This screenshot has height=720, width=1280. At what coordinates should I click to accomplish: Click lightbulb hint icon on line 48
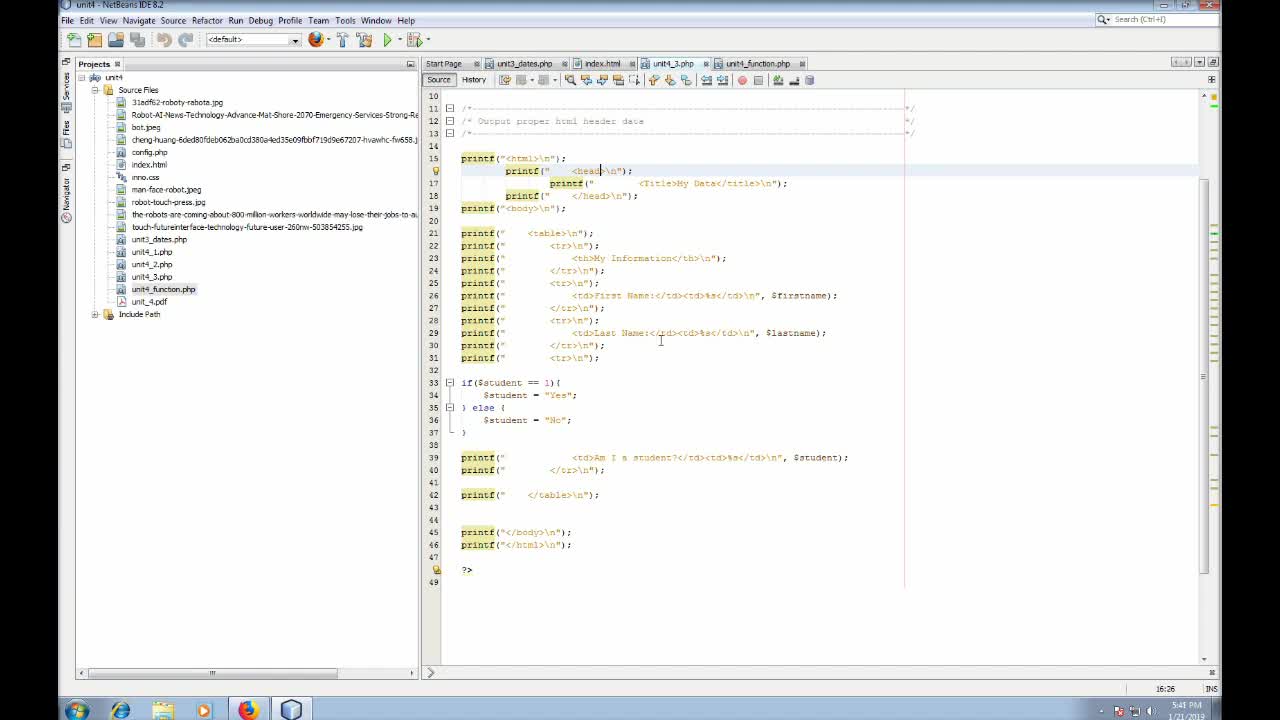click(435, 570)
